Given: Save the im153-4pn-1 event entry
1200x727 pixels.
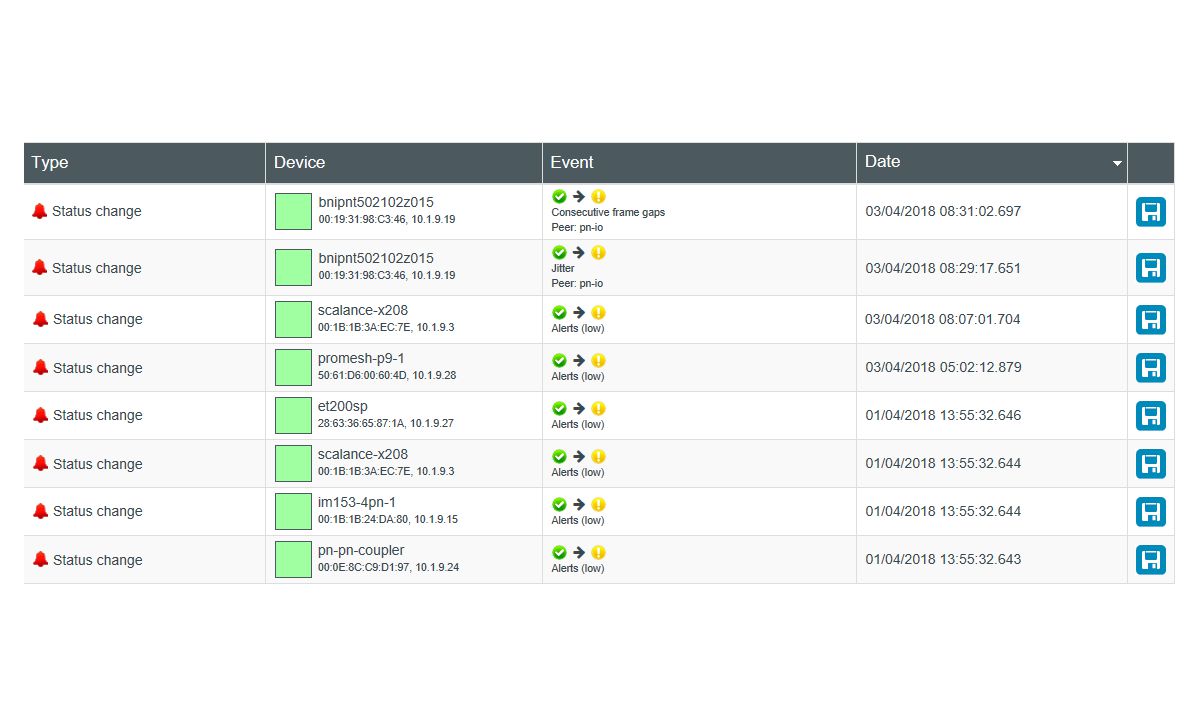Looking at the screenshot, I should [x=1150, y=512].
